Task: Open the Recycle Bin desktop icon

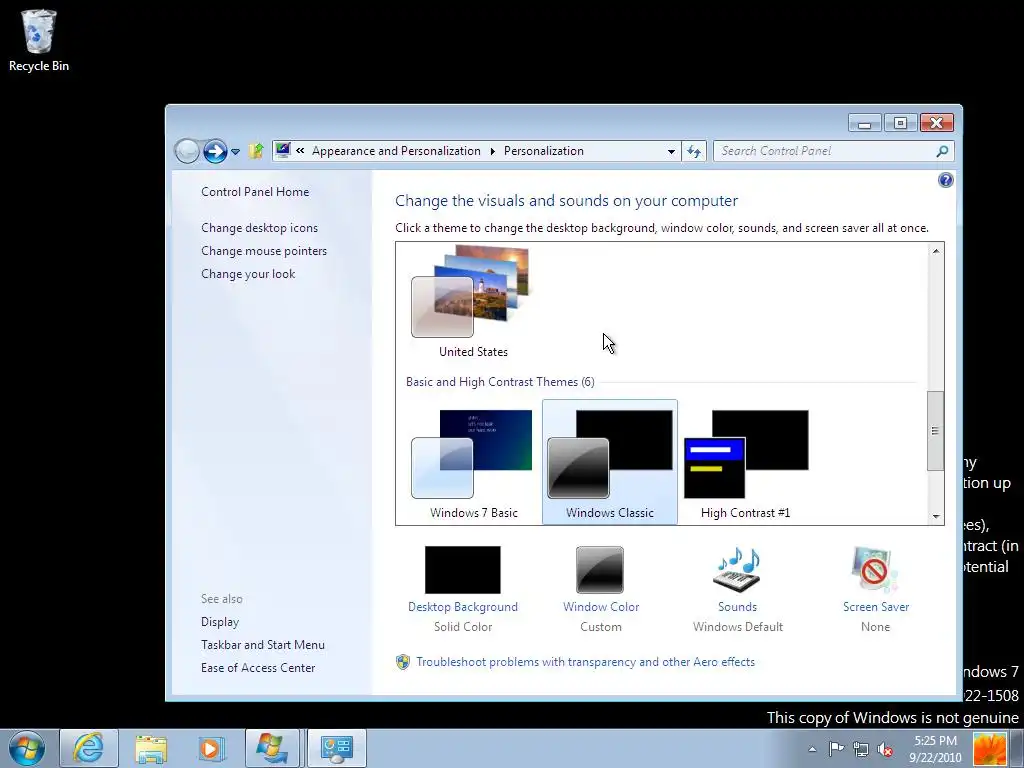Action: (39, 40)
